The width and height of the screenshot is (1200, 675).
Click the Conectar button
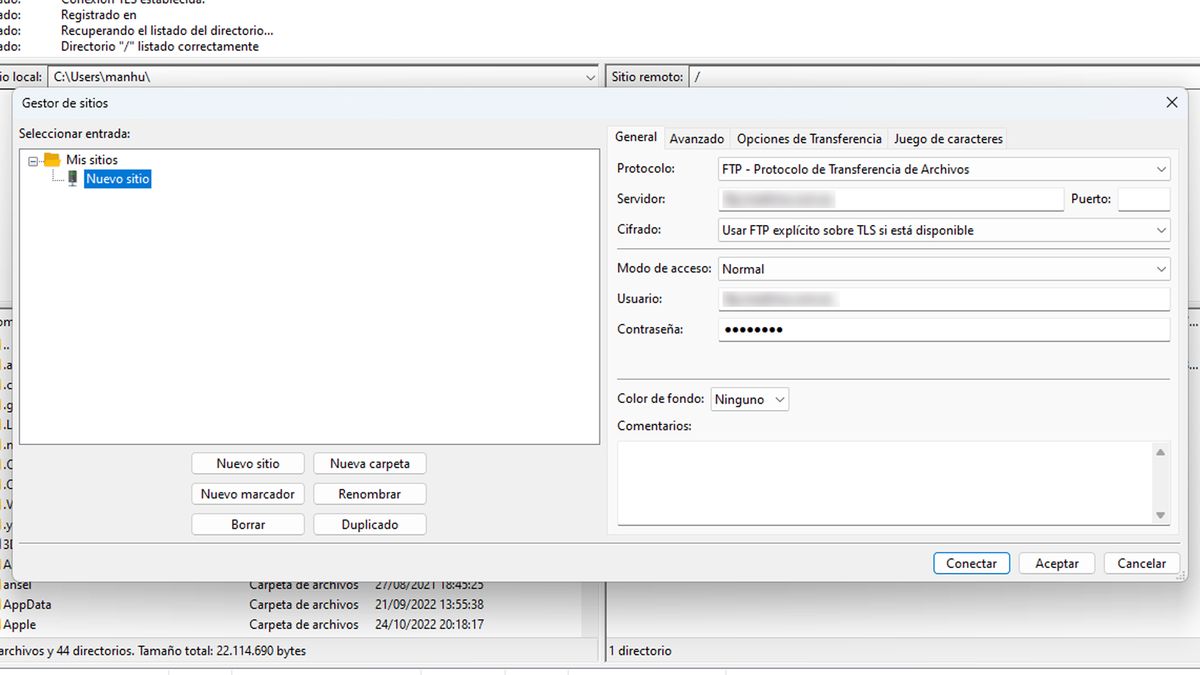971,563
